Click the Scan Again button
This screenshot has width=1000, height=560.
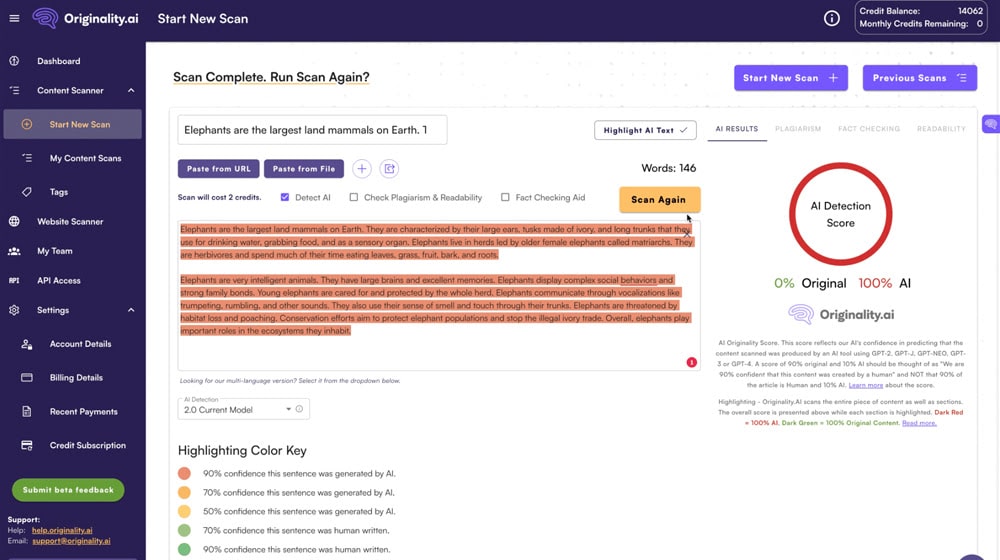(x=659, y=200)
